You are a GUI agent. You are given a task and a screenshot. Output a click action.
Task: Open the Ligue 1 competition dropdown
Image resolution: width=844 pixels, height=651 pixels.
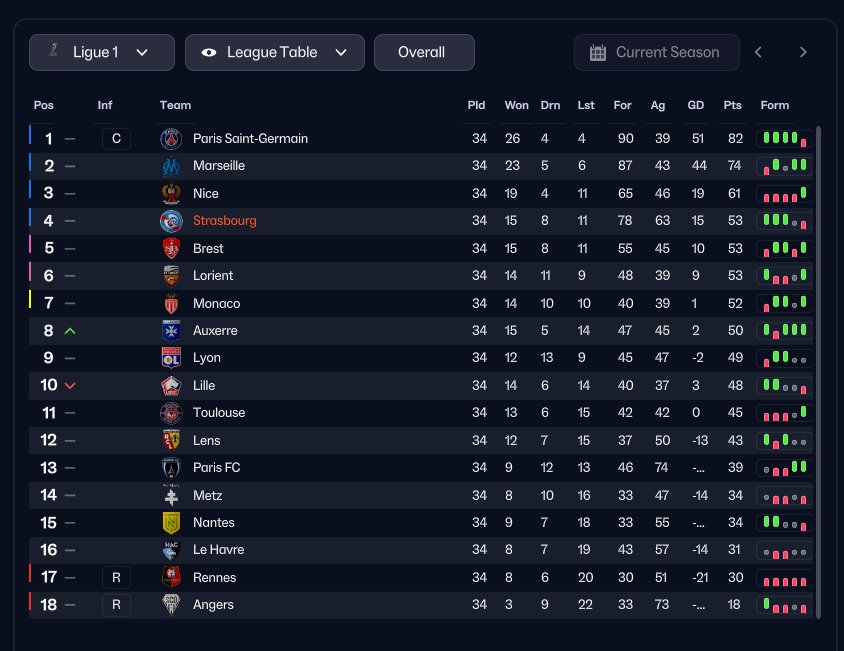pyautogui.click(x=102, y=52)
